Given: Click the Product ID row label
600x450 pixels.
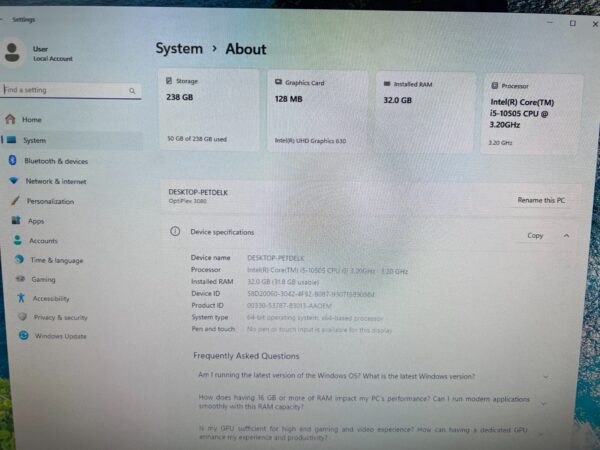Looking at the screenshot, I should pyautogui.click(x=207, y=305).
